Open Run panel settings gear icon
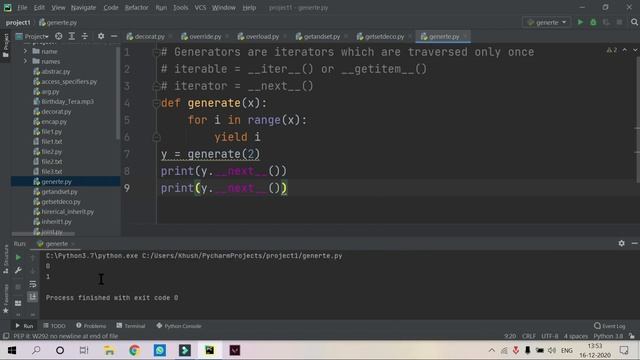The image size is (640, 360). pos(621,243)
